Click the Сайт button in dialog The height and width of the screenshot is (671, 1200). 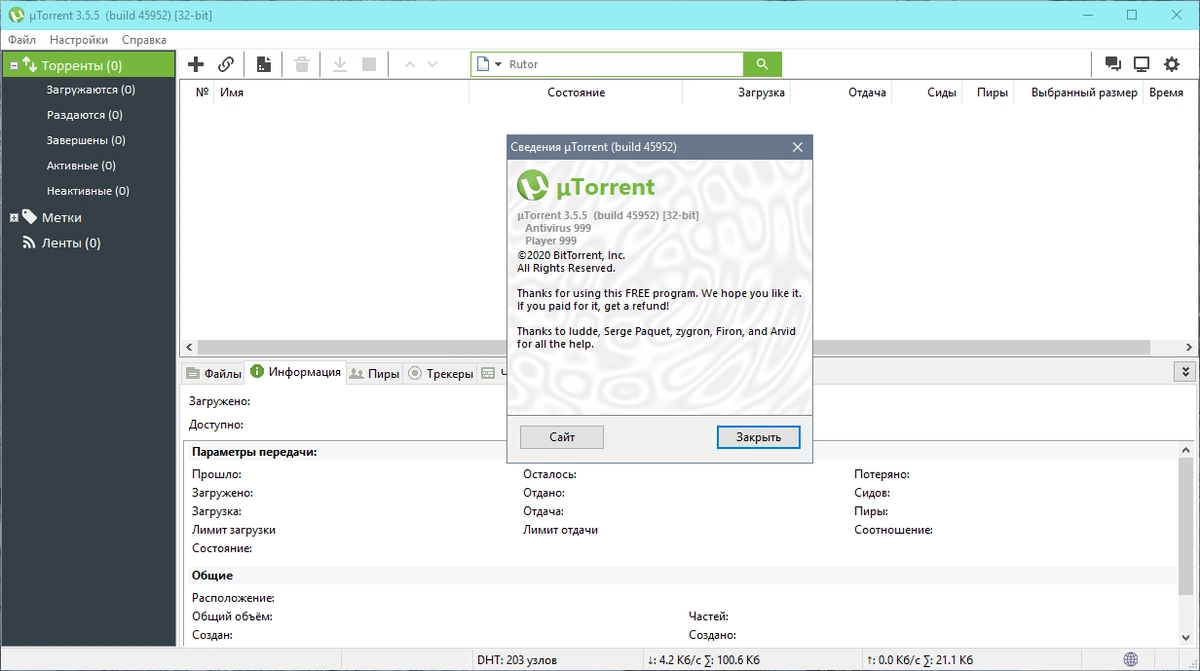click(x=562, y=437)
